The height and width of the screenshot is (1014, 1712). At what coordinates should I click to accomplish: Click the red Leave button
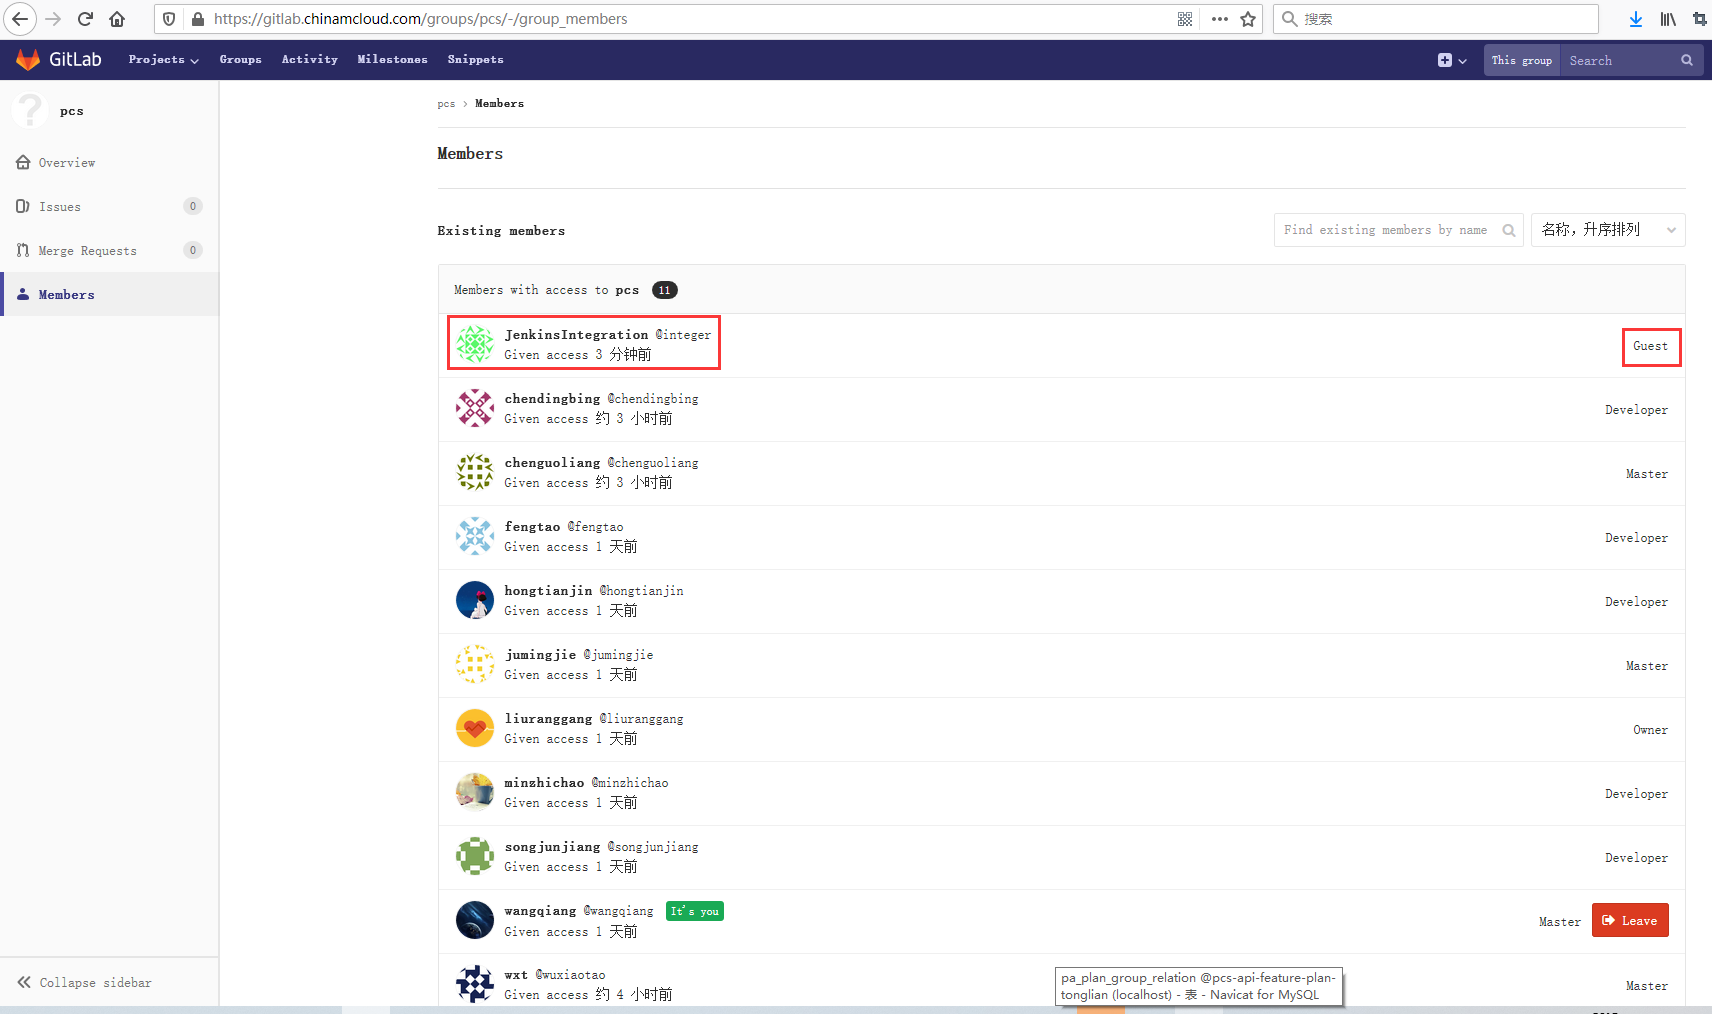[1629, 921]
